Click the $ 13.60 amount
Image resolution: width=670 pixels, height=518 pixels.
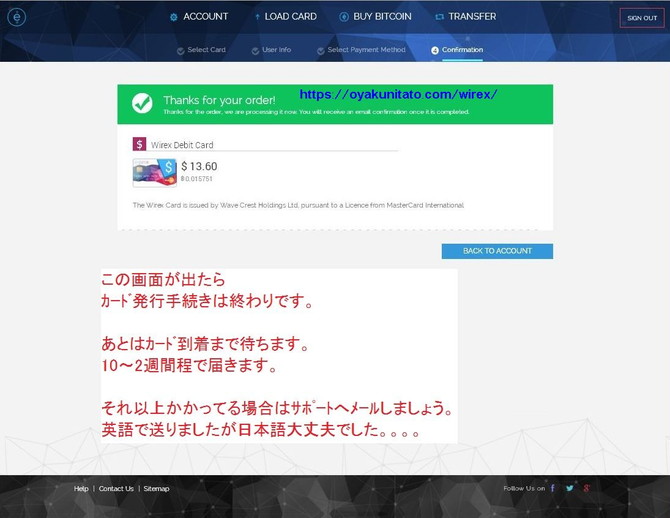coord(199,166)
